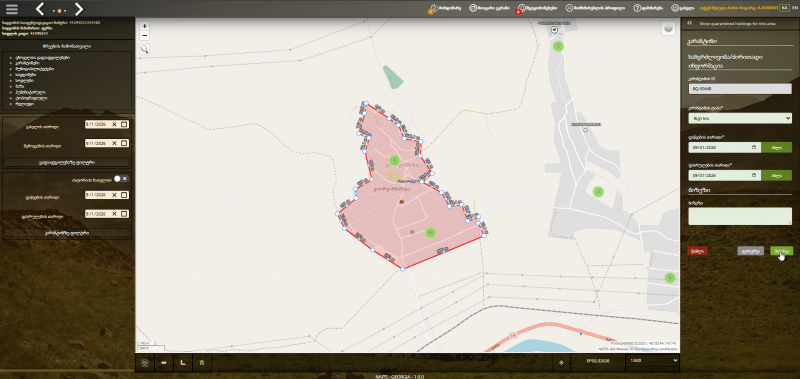Click the quarantine start date input 09/01/2026

[724, 147]
